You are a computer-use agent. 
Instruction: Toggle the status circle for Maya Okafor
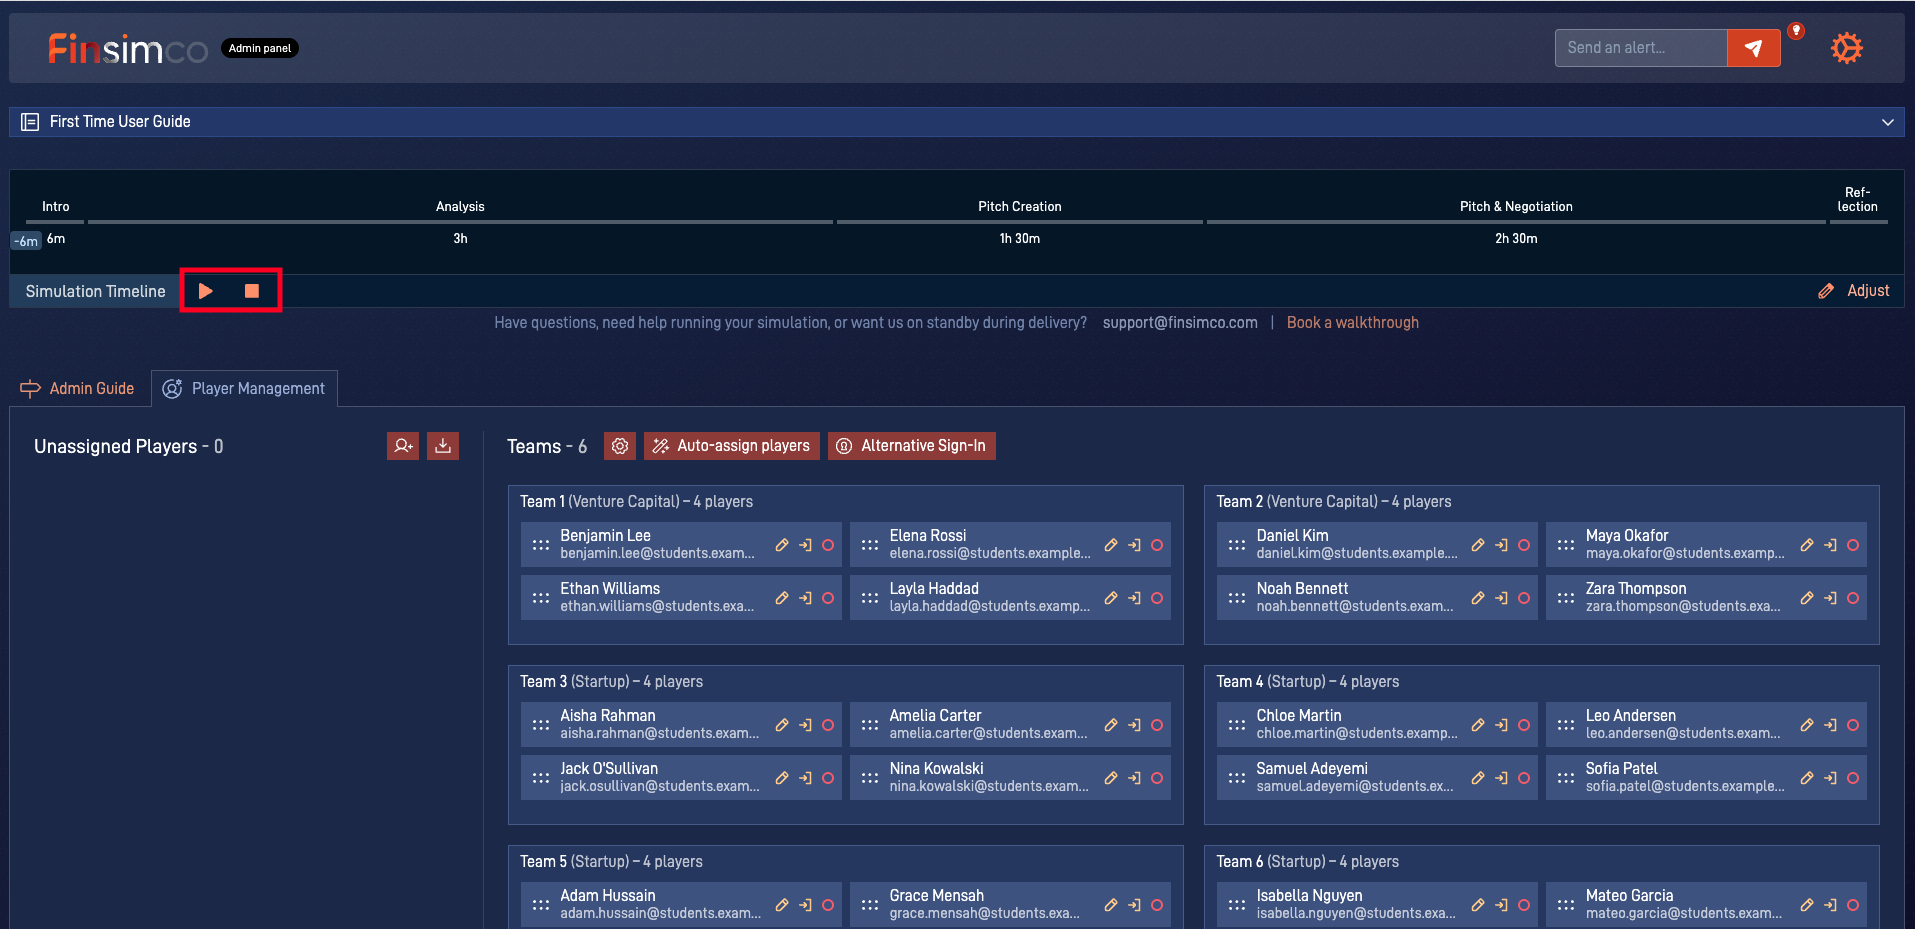pyautogui.click(x=1853, y=545)
